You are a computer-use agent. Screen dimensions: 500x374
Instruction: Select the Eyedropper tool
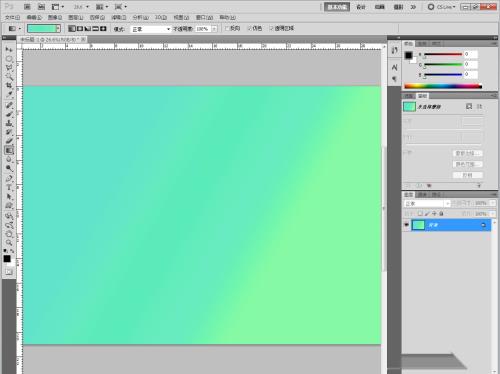point(9,95)
